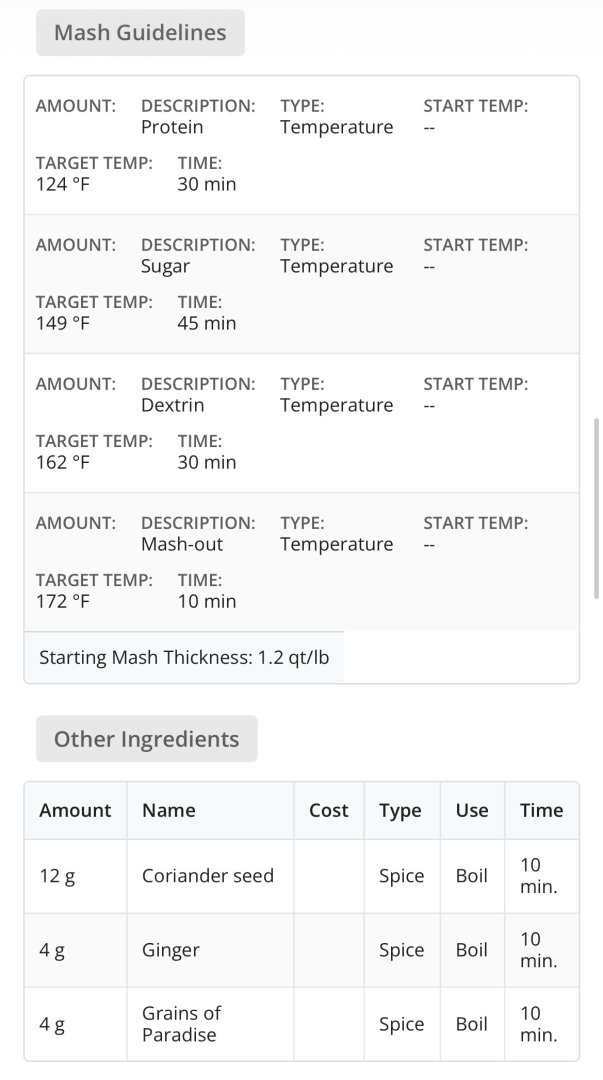Viewport: 603px width, 1080px height.
Task: Click the Protein mash step description
Action: click(172, 127)
